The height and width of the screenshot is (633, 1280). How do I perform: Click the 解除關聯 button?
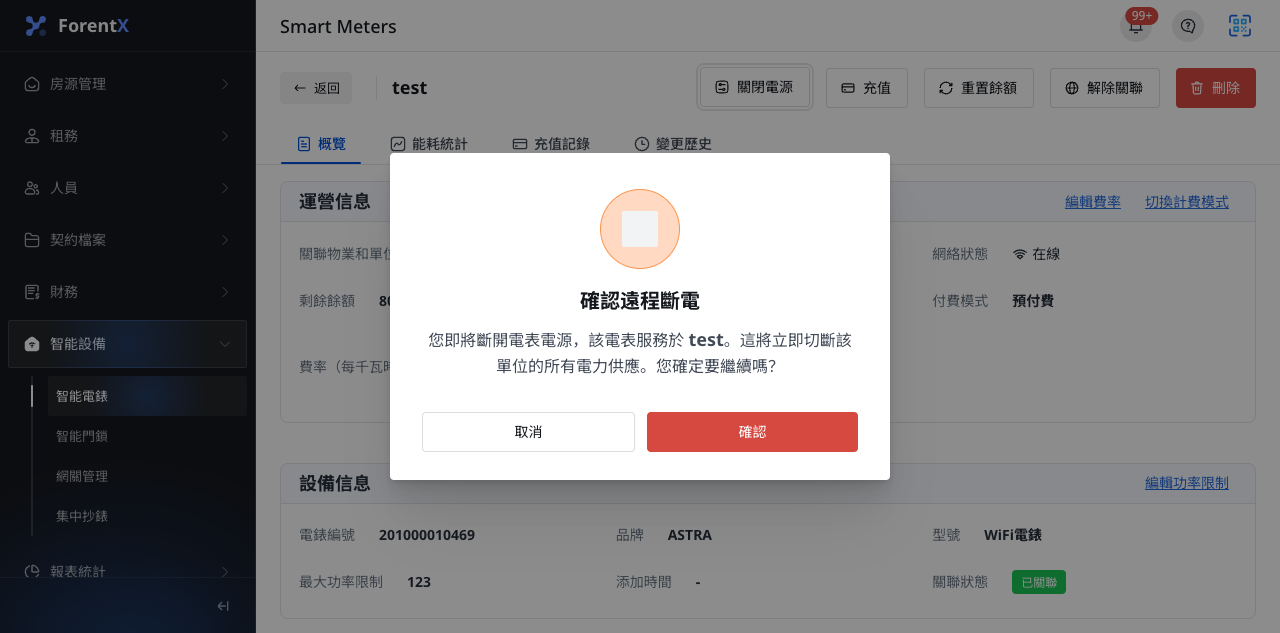(x=1105, y=88)
